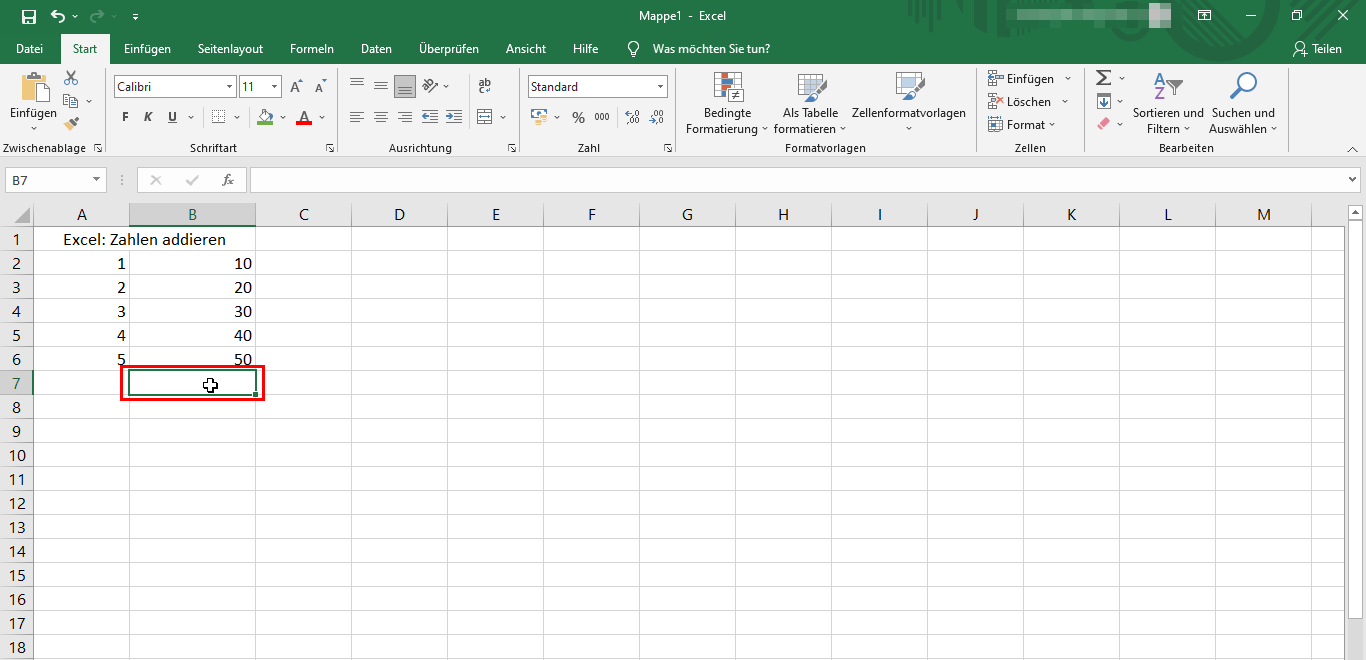Apply percent style with the % icon
1366x660 pixels.
click(578, 117)
